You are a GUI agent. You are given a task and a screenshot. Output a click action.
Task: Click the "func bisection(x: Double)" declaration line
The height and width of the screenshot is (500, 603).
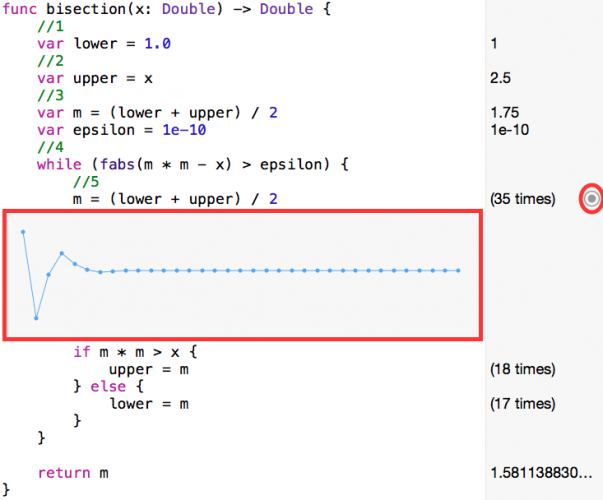[x=167, y=9]
